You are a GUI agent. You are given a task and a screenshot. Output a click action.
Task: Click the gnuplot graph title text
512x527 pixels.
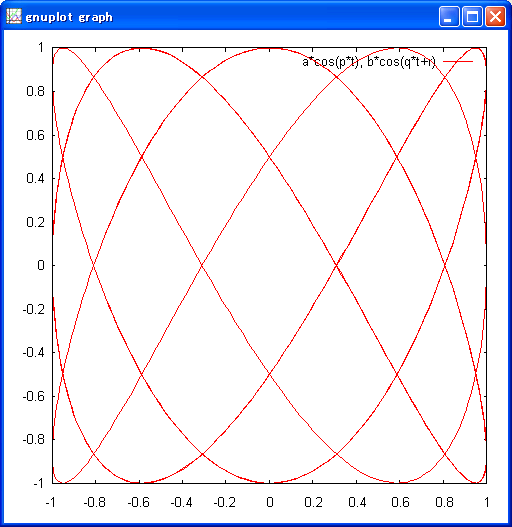[69, 17]
